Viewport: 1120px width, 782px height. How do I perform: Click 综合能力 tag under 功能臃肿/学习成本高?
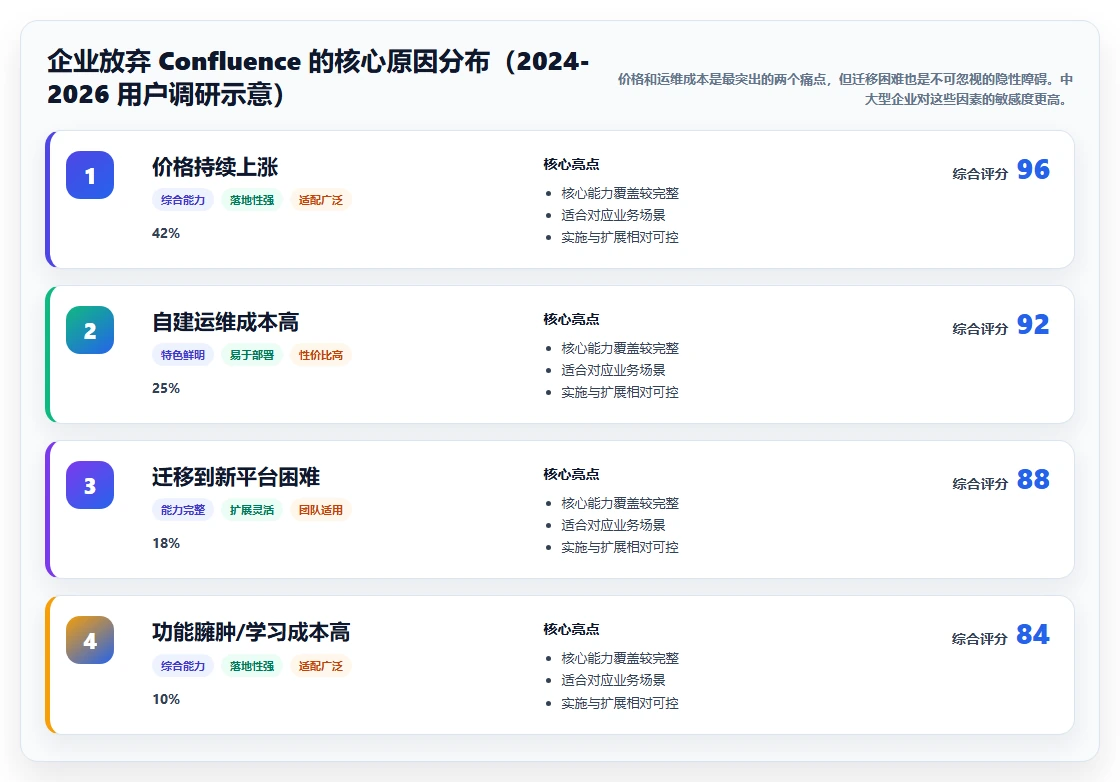point(183,666)
